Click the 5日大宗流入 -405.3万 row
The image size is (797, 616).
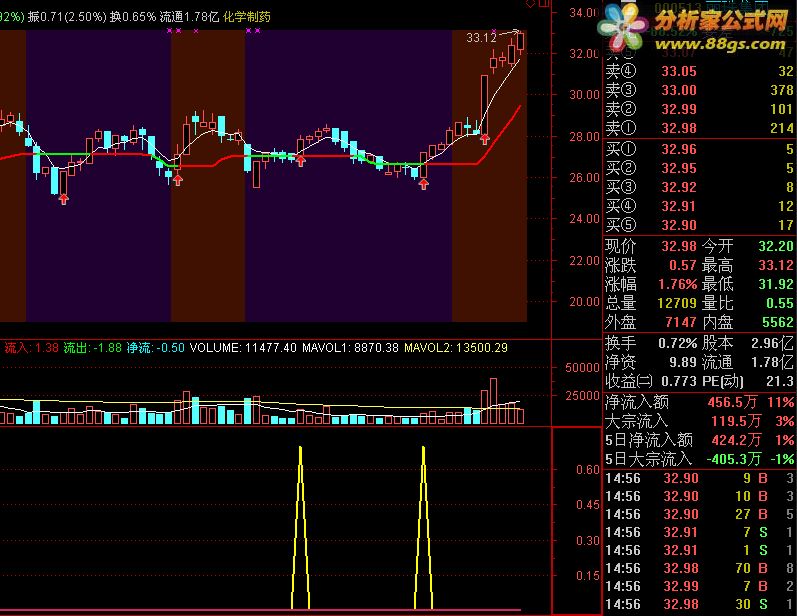(699, 459)
